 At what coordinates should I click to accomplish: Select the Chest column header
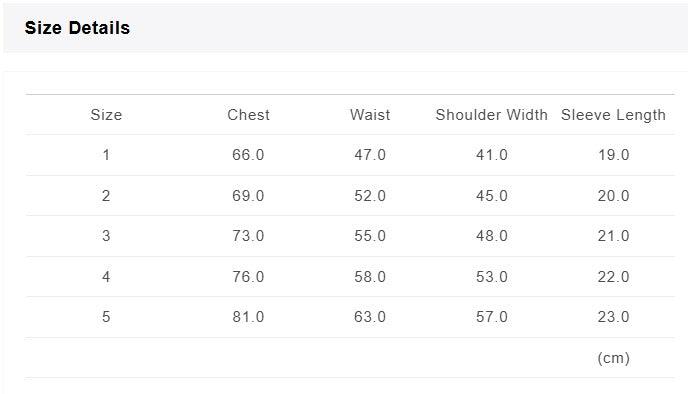[248, 115]
